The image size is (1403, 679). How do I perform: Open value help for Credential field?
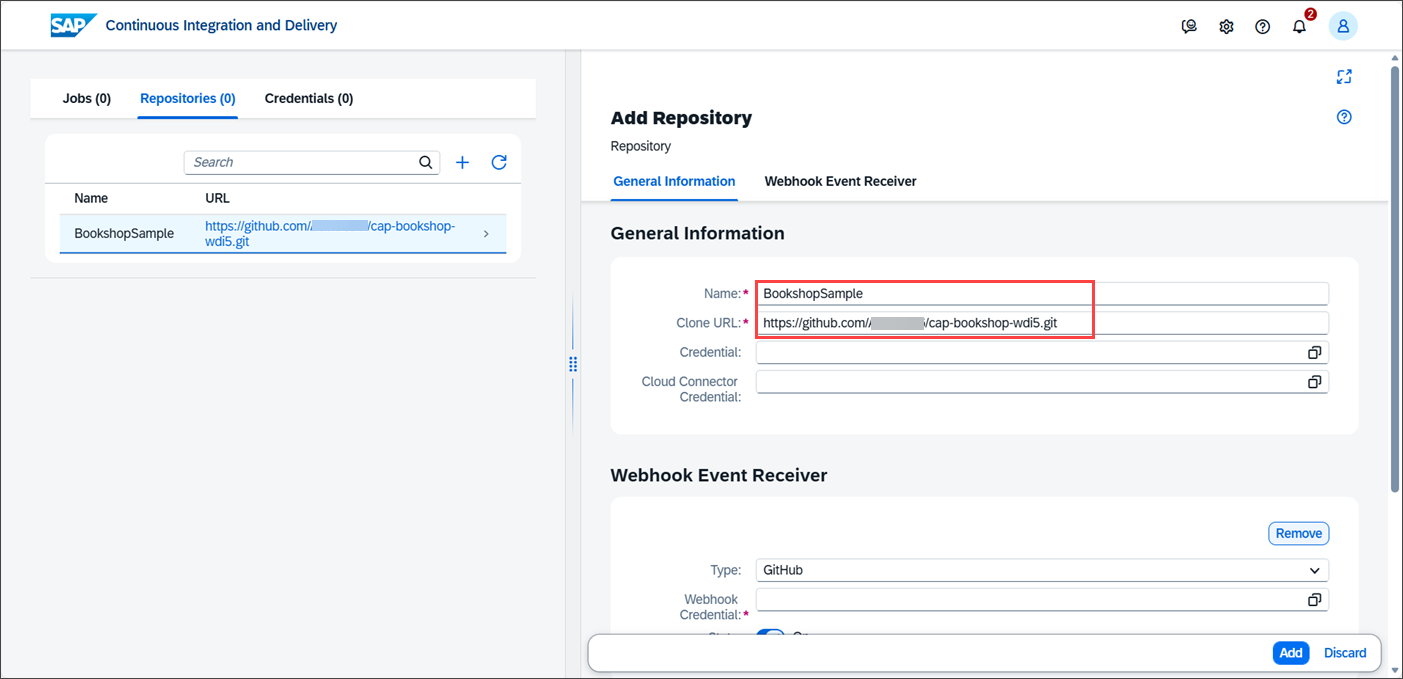point(1314,353)
